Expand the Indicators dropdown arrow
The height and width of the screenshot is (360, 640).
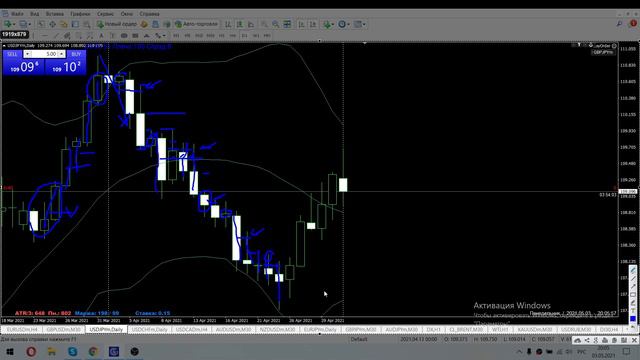[x=333, y=24]
